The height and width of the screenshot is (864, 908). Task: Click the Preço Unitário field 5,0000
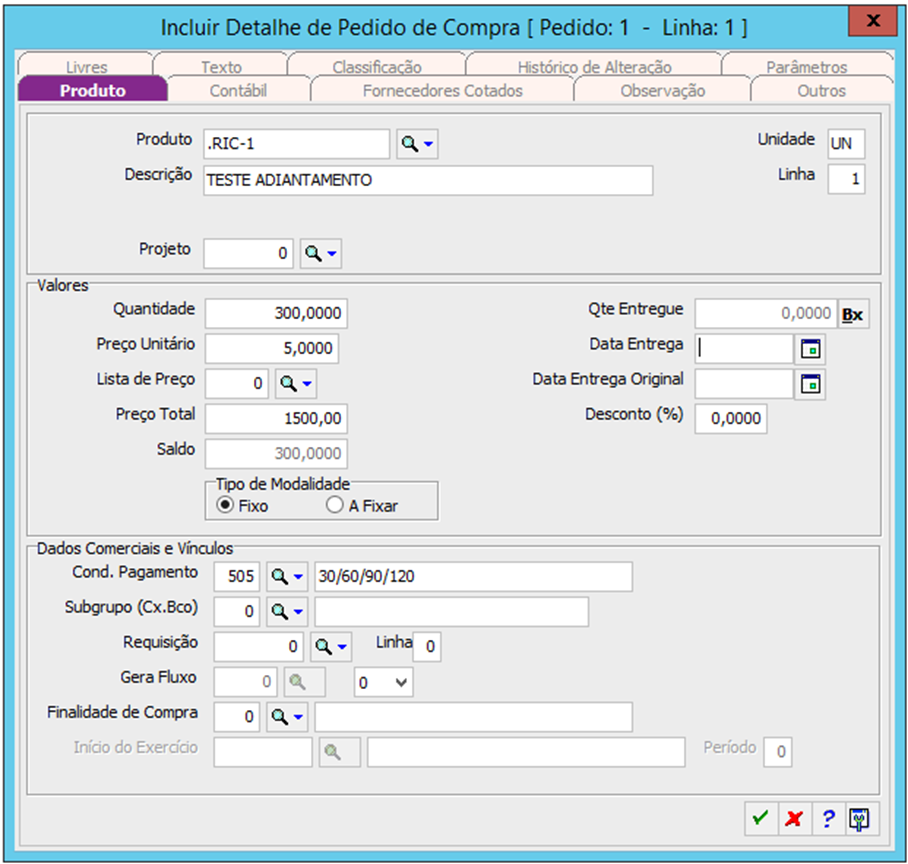[272, 349]
